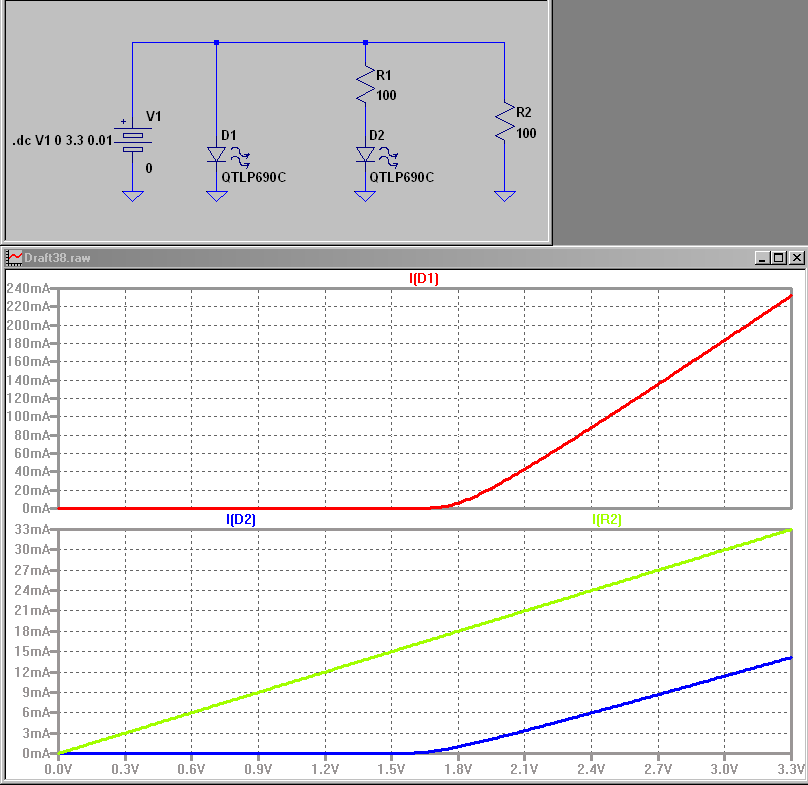The width and height of the screenshot is (808, 785).
Task: Click the I(D1) trace label
Action: [x=424, y=279]
